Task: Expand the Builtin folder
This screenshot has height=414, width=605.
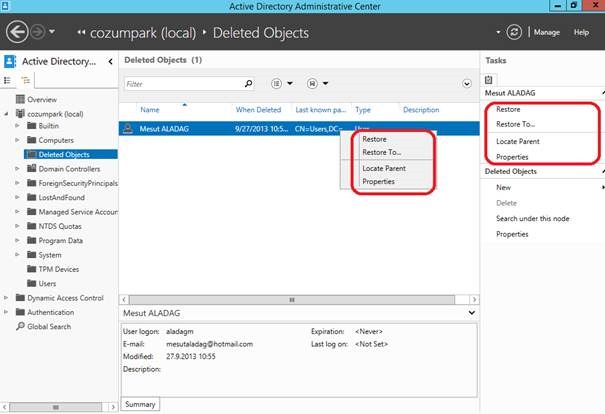Action: [17, 125]
